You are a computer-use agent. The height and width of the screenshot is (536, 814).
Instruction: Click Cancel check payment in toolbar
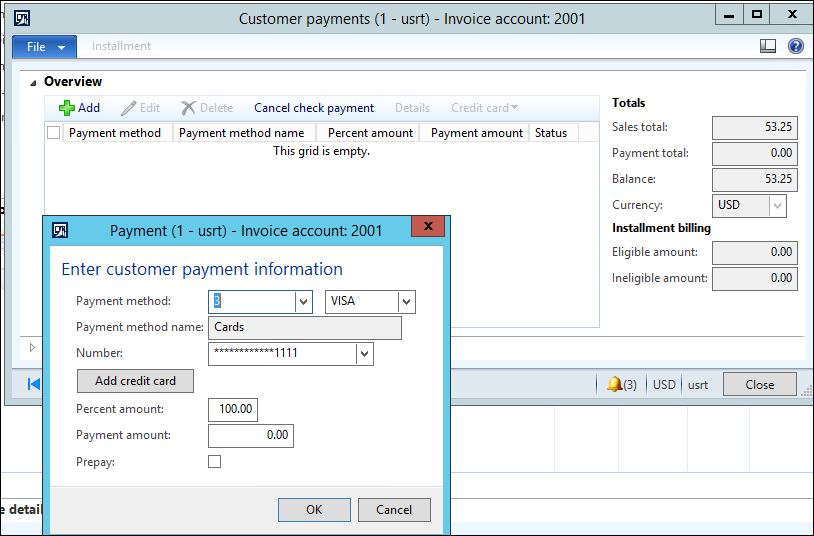coord(314,108)
